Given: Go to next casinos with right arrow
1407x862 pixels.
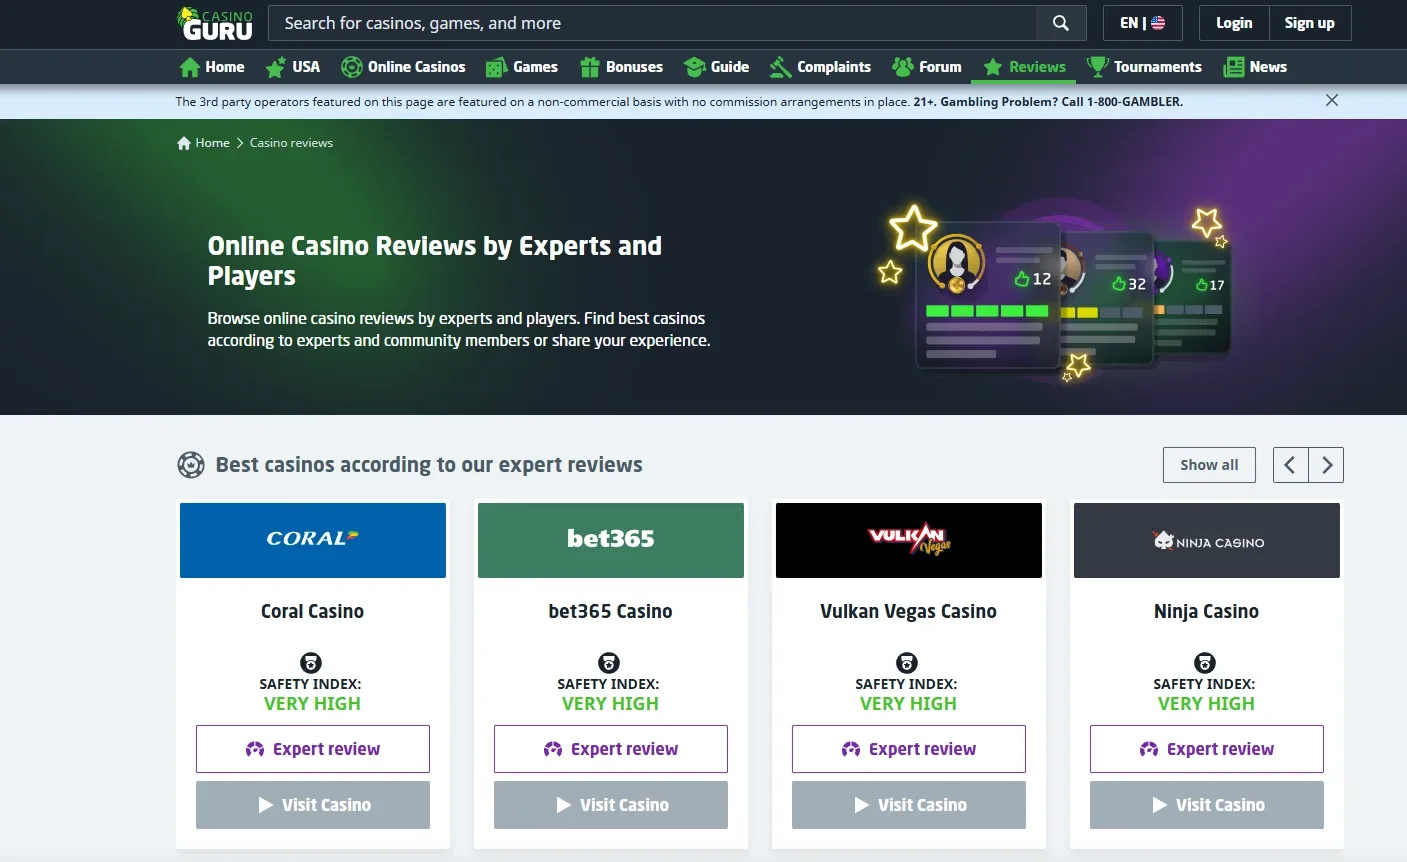Looking at the screenshot, I should point(1326,465).
